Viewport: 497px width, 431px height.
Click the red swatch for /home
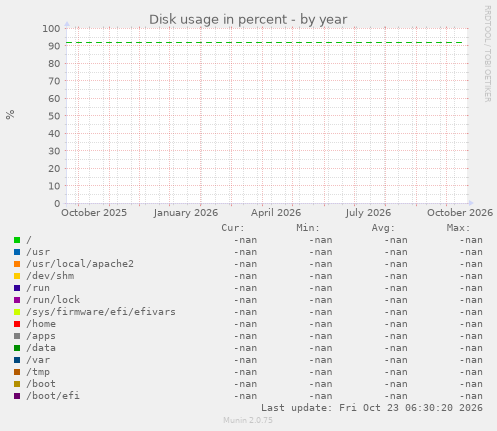[17, 324]
